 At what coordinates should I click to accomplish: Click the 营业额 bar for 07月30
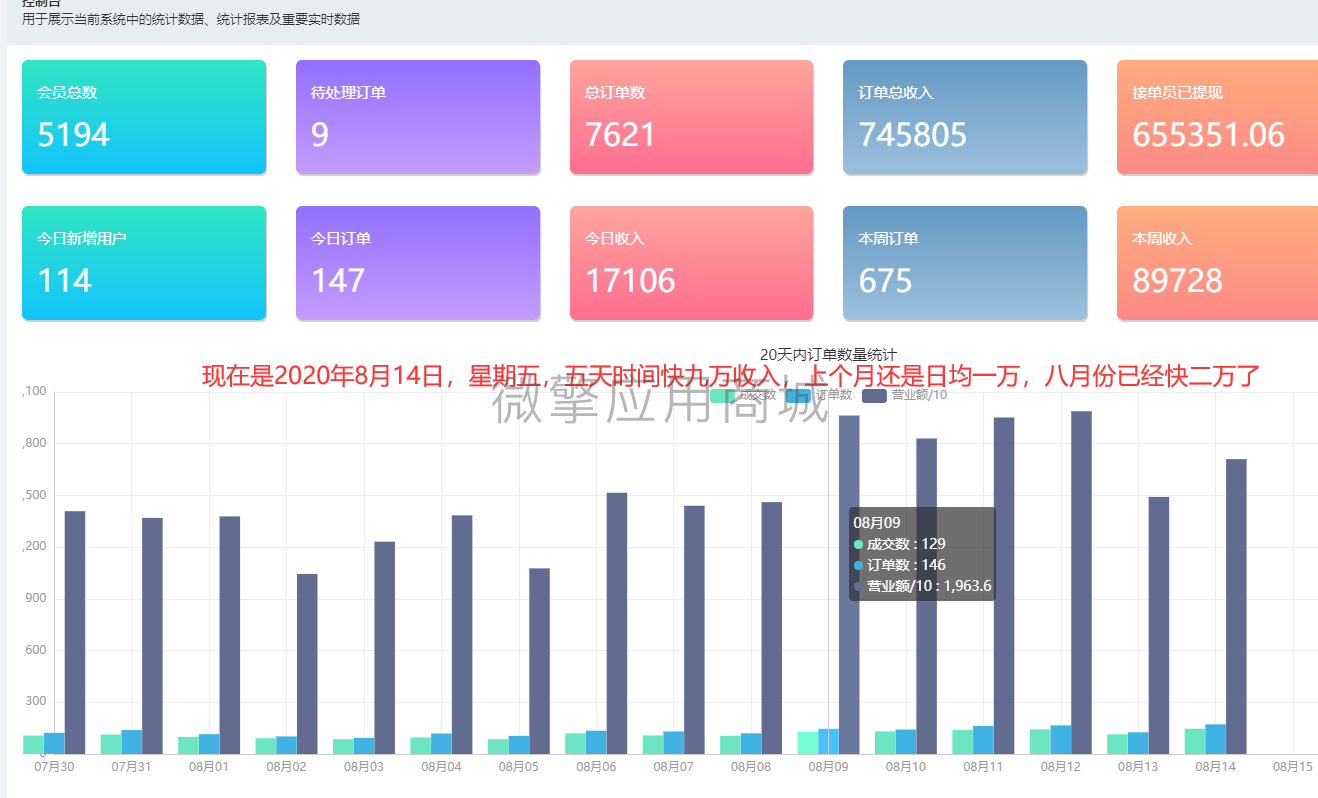pyautogui.click(x=75, y=632)
